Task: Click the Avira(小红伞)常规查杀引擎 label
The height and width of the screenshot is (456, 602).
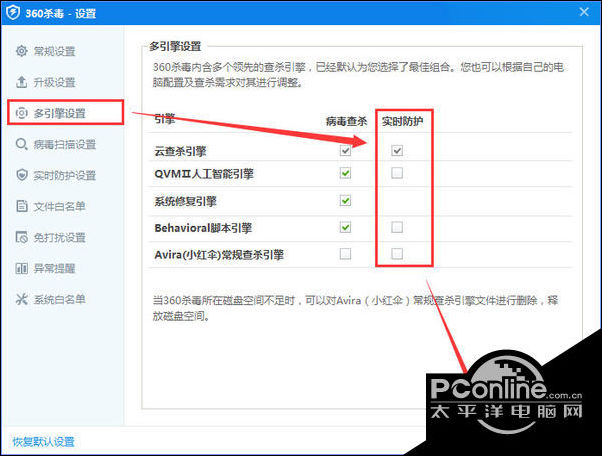Action: [x=219, y=254]
